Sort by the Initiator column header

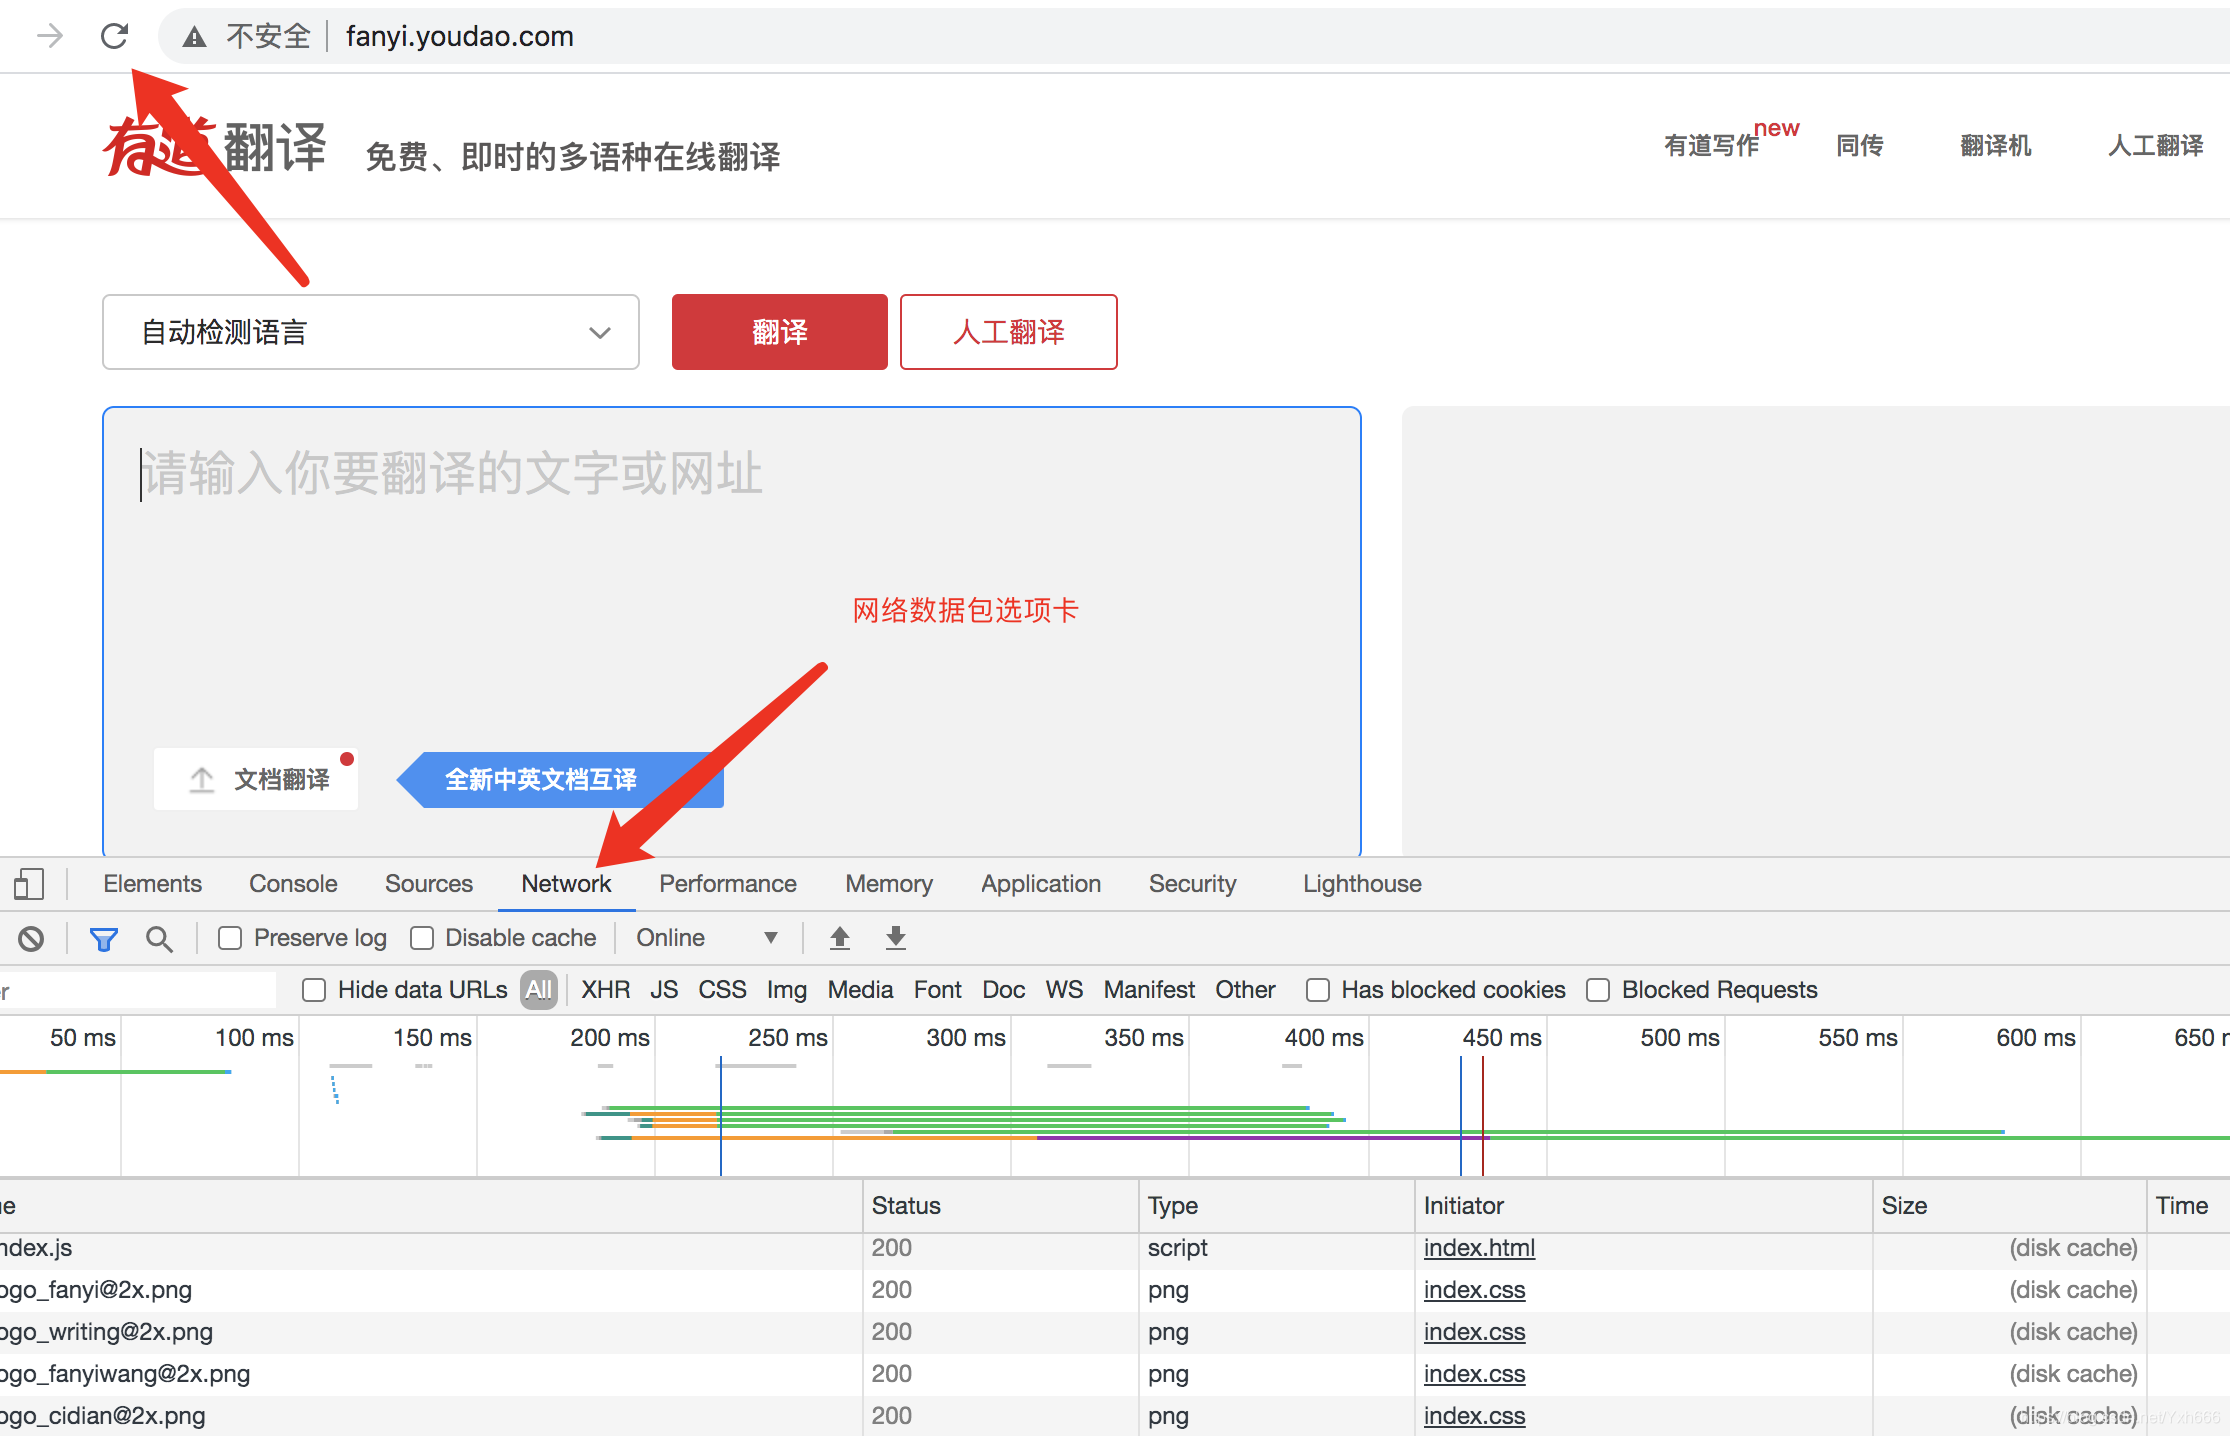pos(1644,1206)
